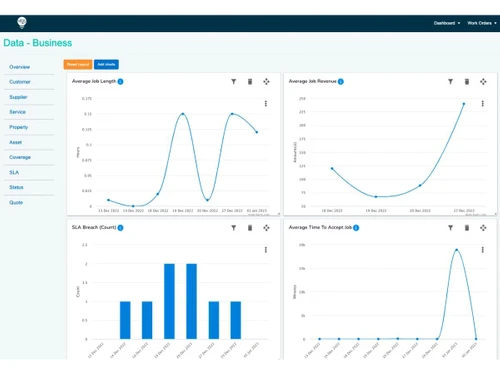Click the Data - Business page title
Viewport: 500px width, 375px height.
(38, 43)
